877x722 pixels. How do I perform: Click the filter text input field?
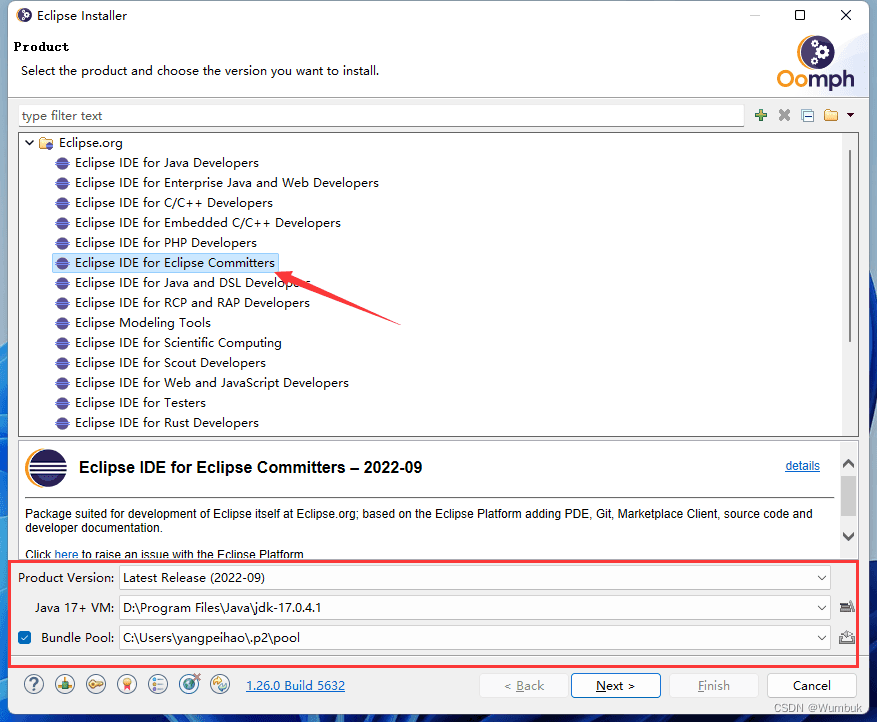pyautogui.click(x=381, y=116)
